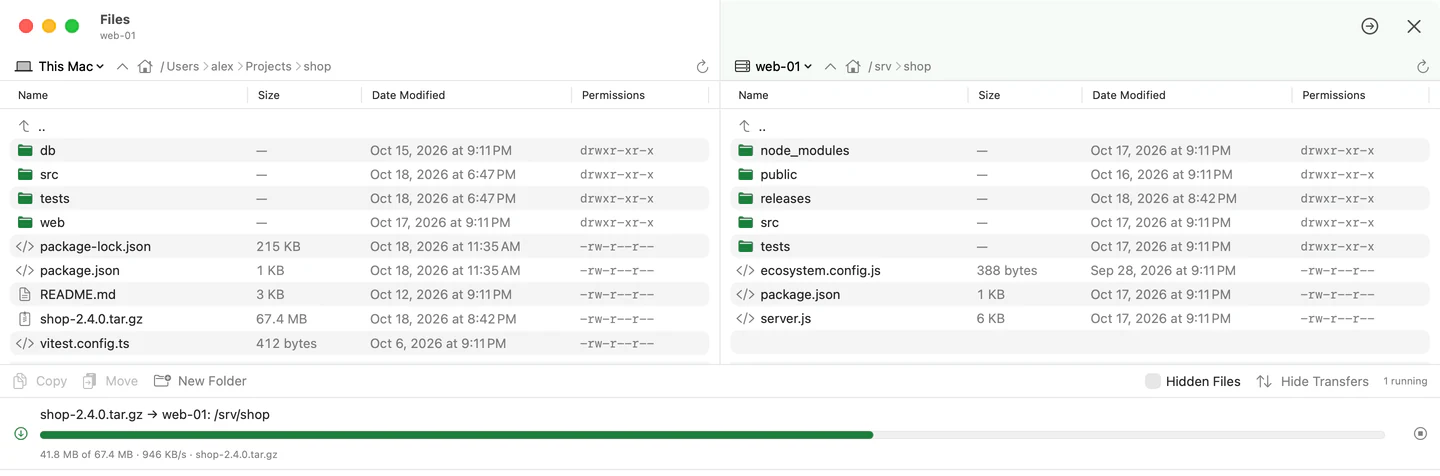Select the vitest.config.ts file icon
The width and height of the screenshot is (1440, 476).
(25, 343)
